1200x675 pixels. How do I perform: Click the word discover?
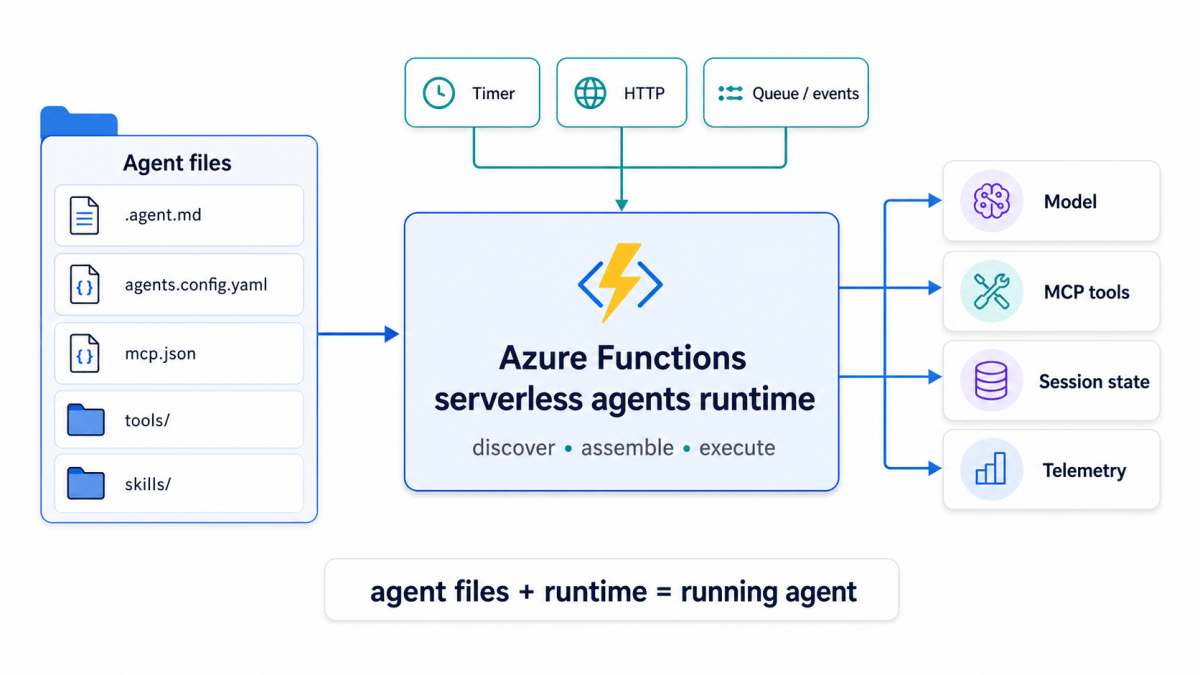coord(513,448)
